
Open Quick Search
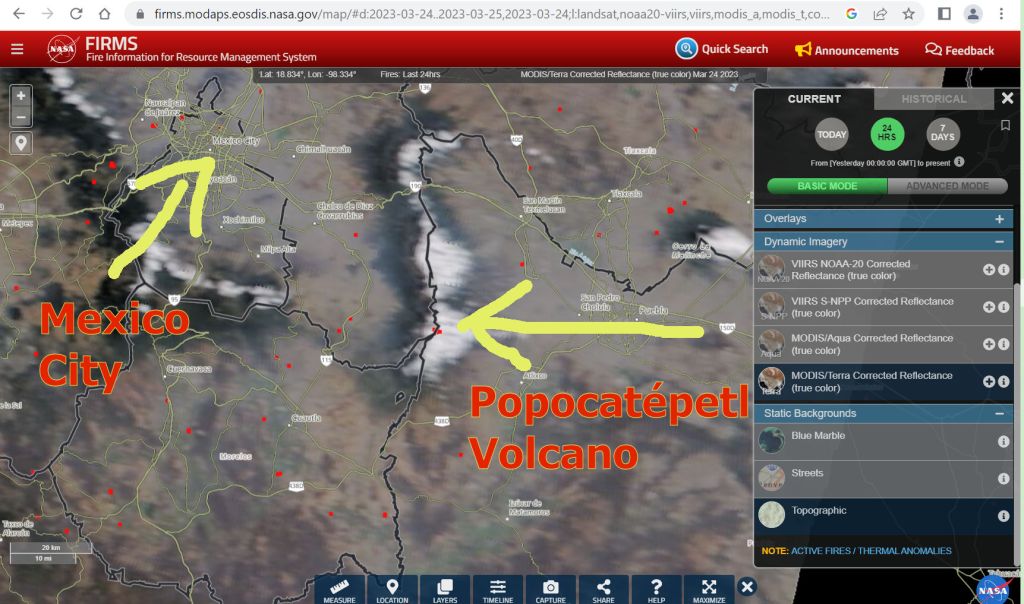722,49
